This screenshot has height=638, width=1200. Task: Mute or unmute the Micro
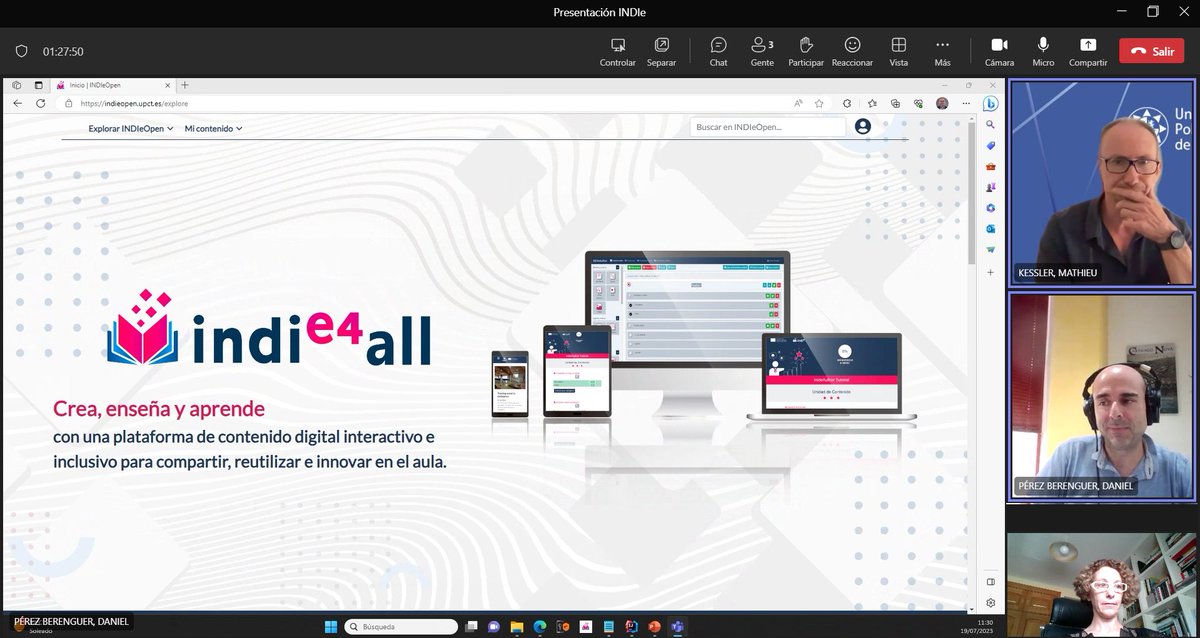[1043, 51]
